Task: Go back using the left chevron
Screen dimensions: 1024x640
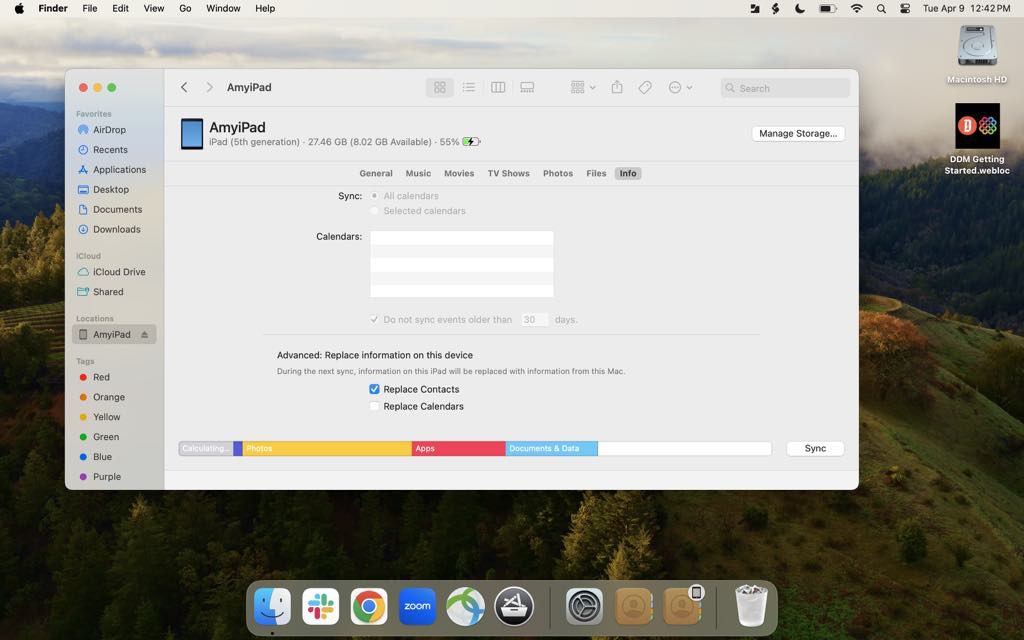Action: (184, 88)
